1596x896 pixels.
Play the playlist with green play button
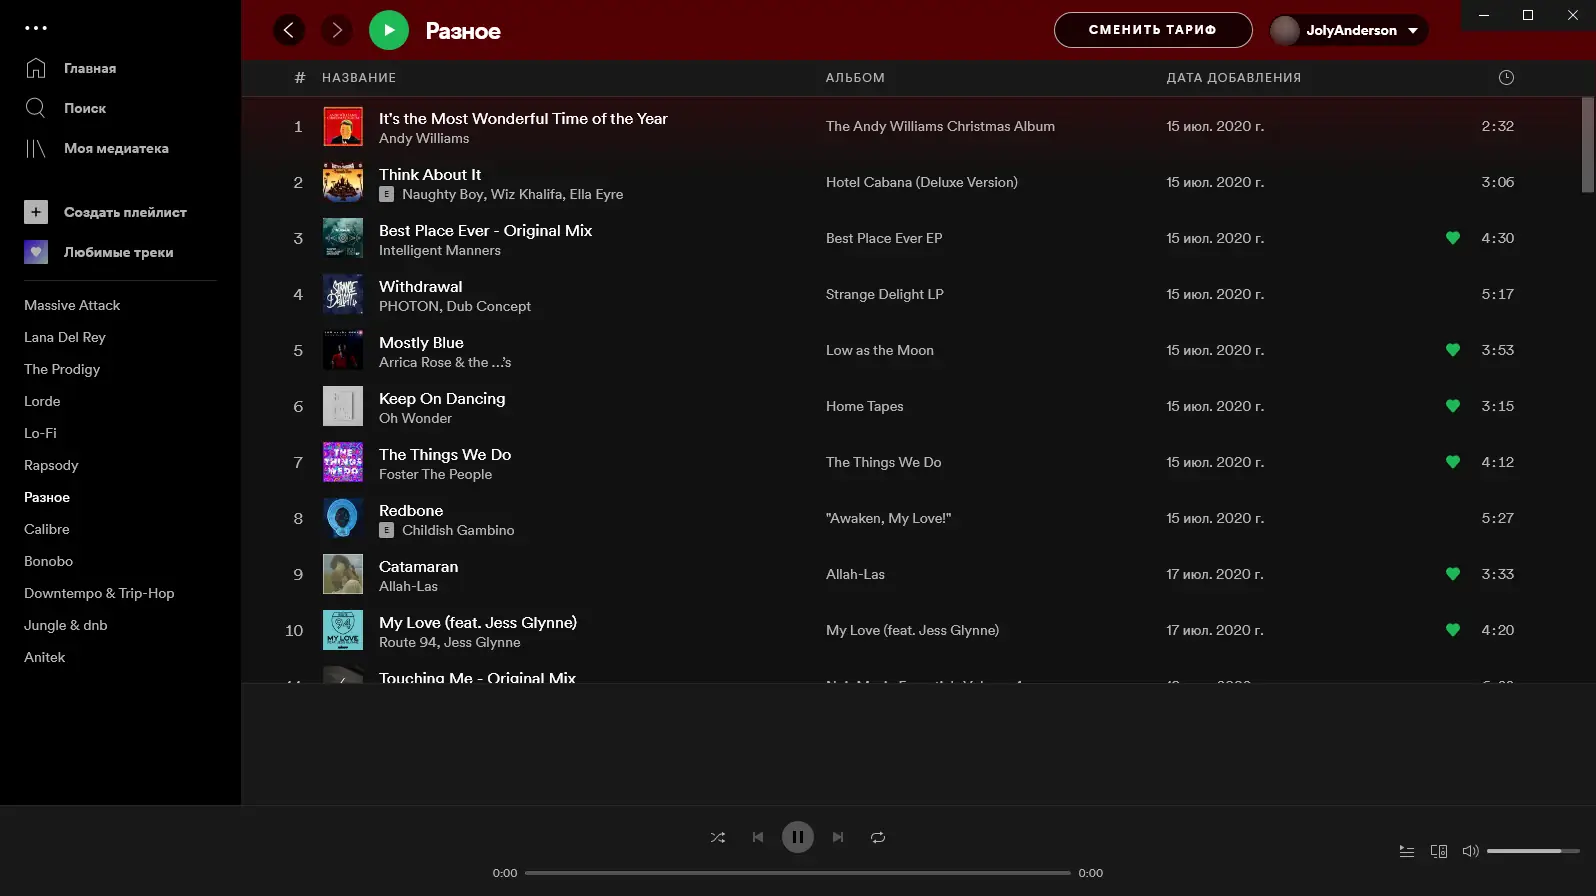(389, 30)
